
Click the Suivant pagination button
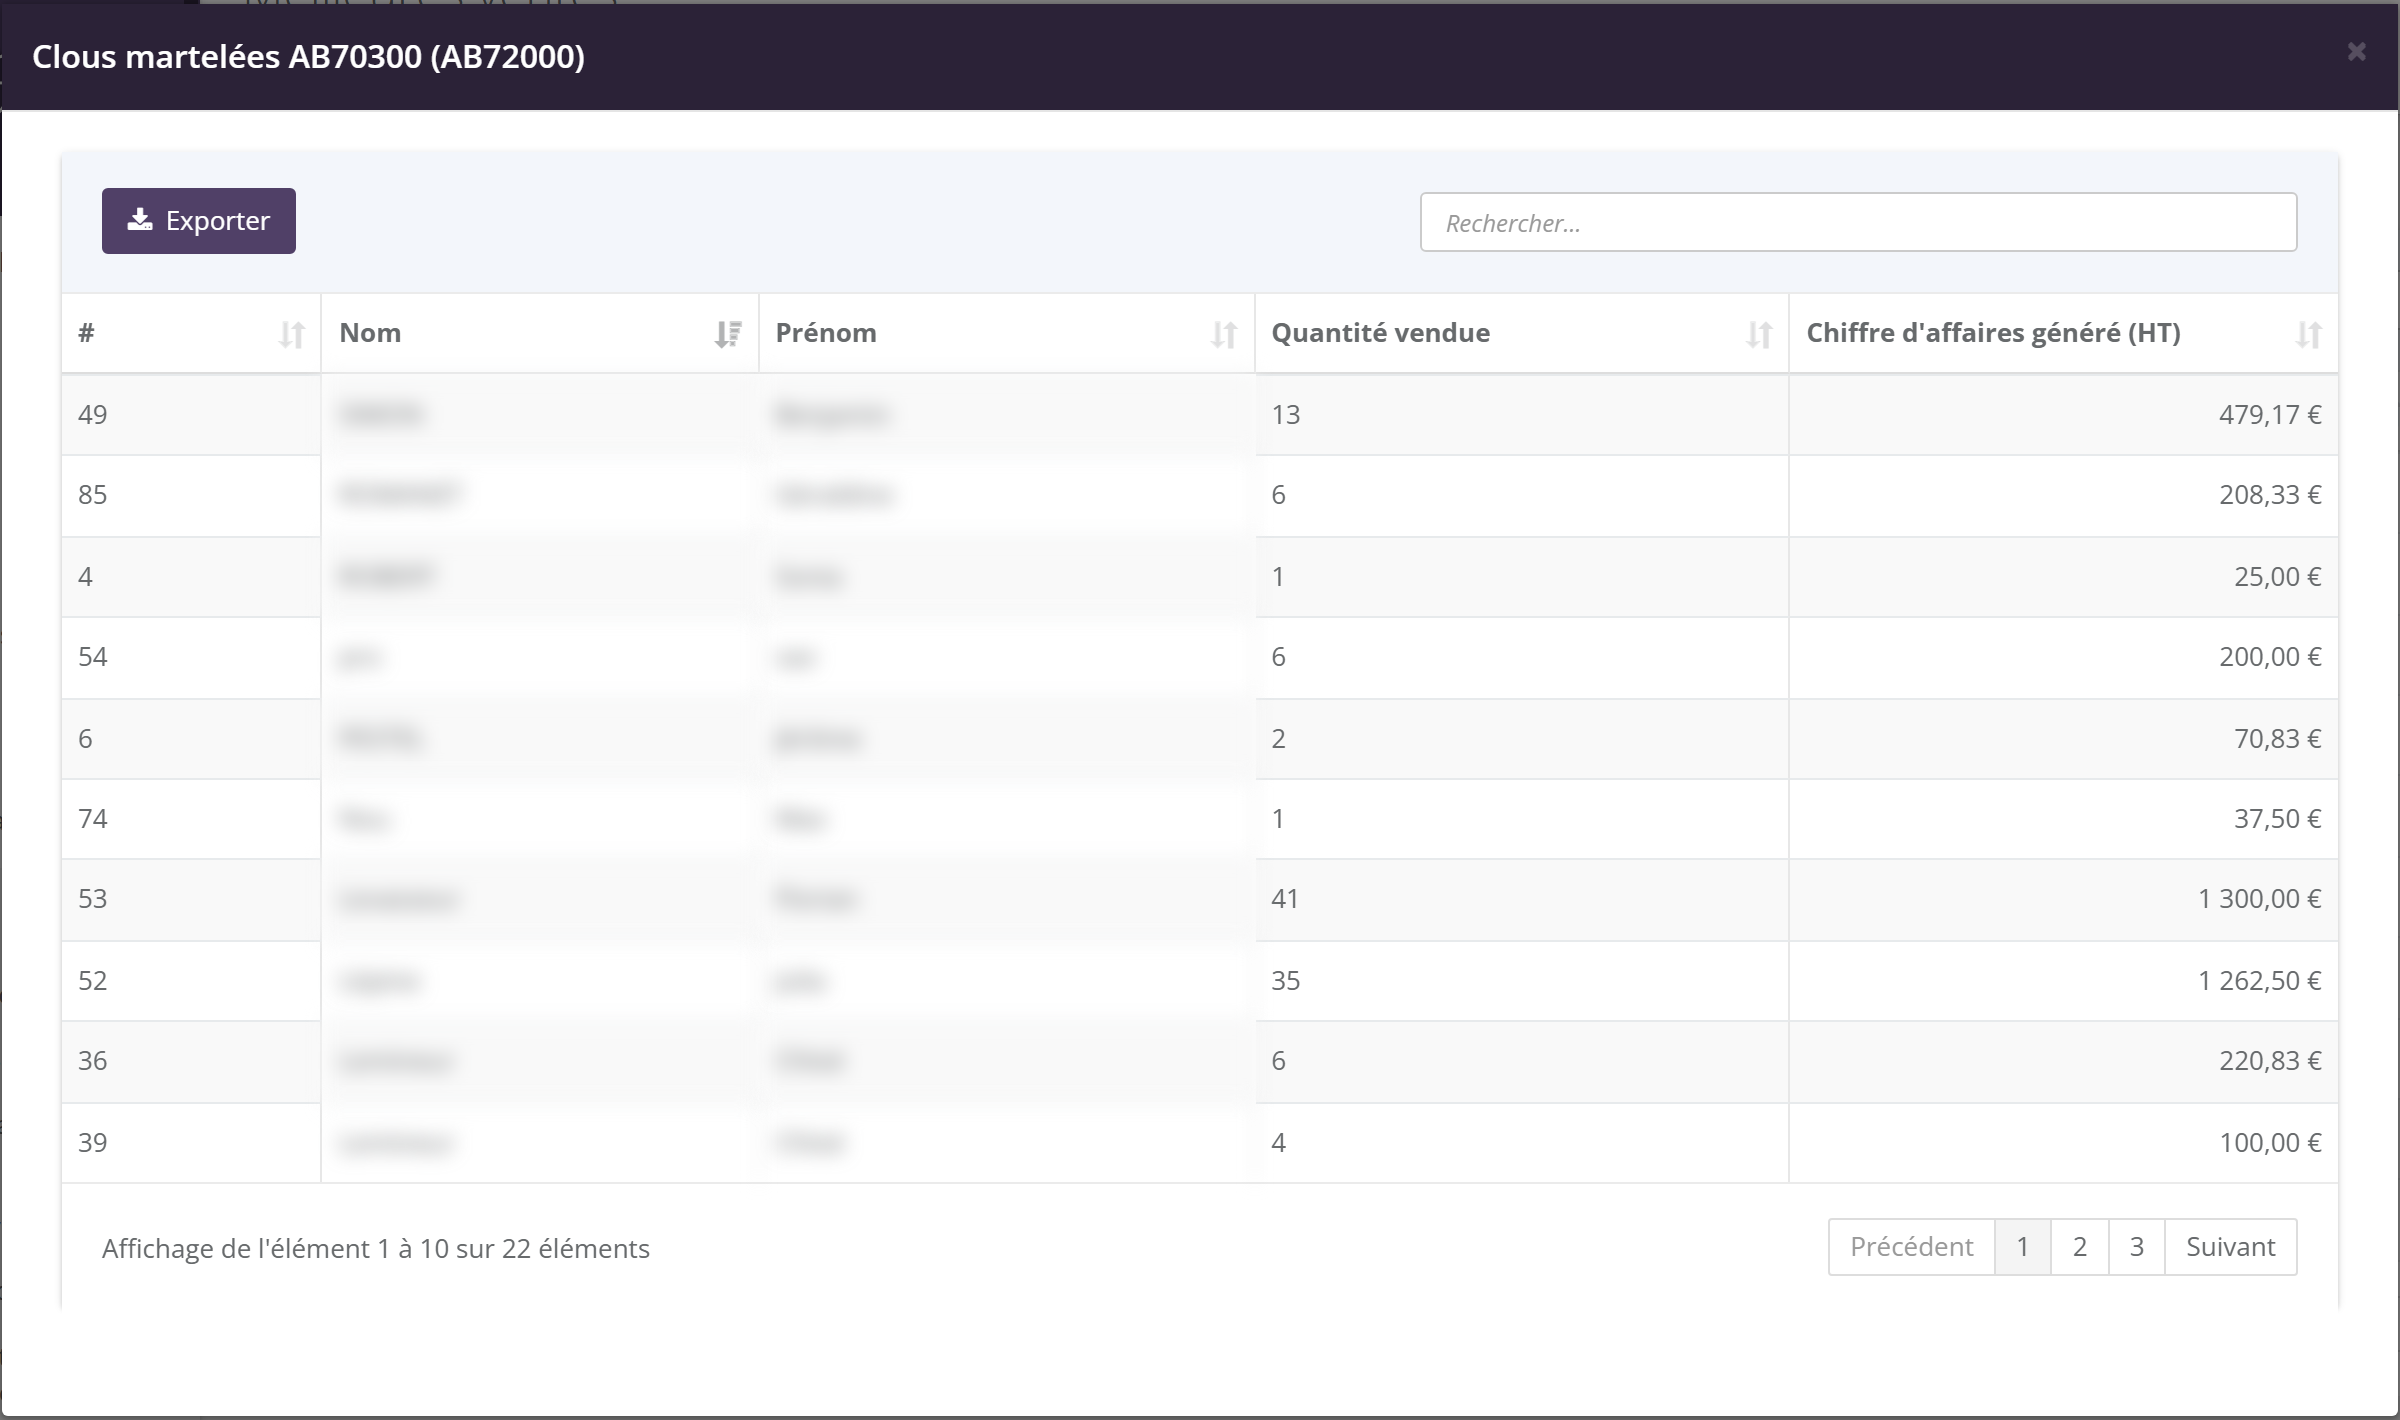pos(2231,1247)
